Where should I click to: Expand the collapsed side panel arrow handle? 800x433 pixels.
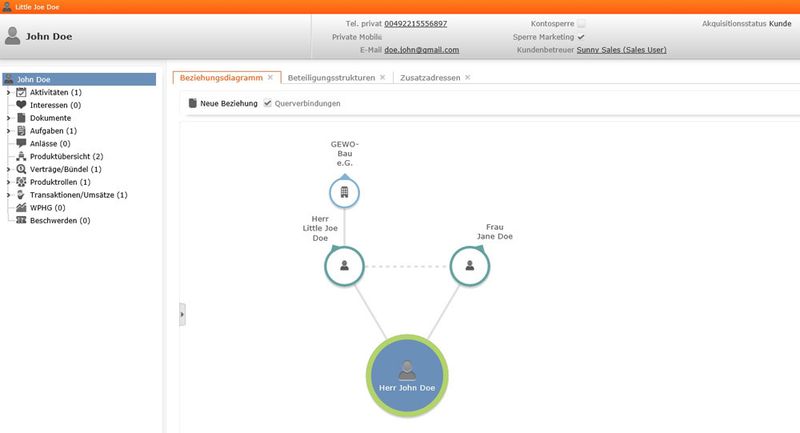(x=182, y=314)
